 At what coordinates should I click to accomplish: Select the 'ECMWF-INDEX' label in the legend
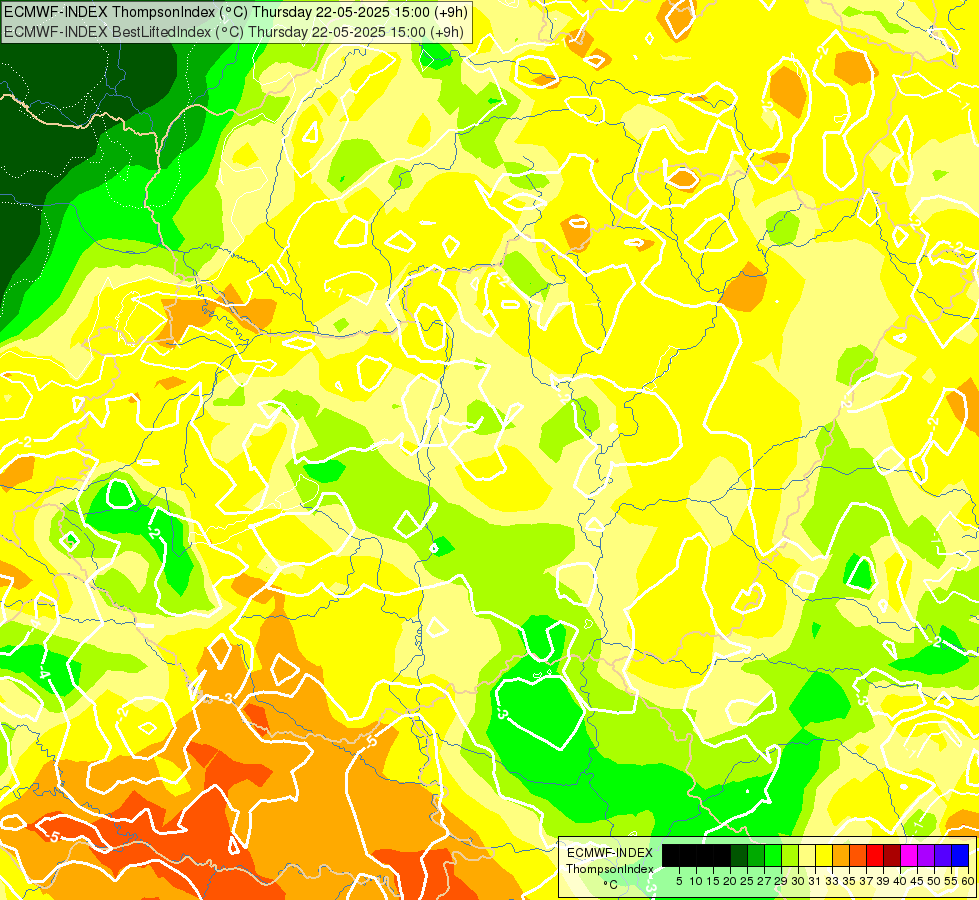pos(610,853)
